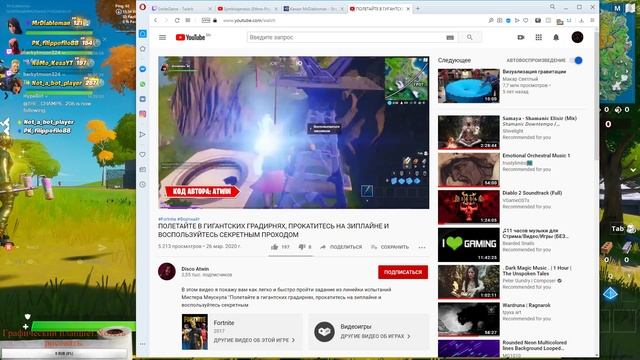
Task: Click СОХРАНИТЬ save button
Action: tap(390, 247)
